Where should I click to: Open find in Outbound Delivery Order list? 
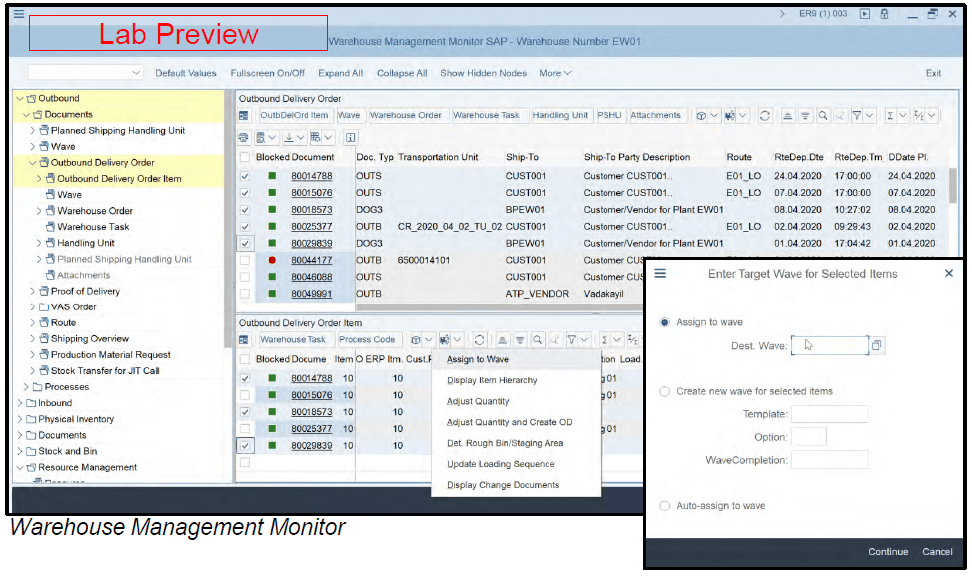coord(823,116)
